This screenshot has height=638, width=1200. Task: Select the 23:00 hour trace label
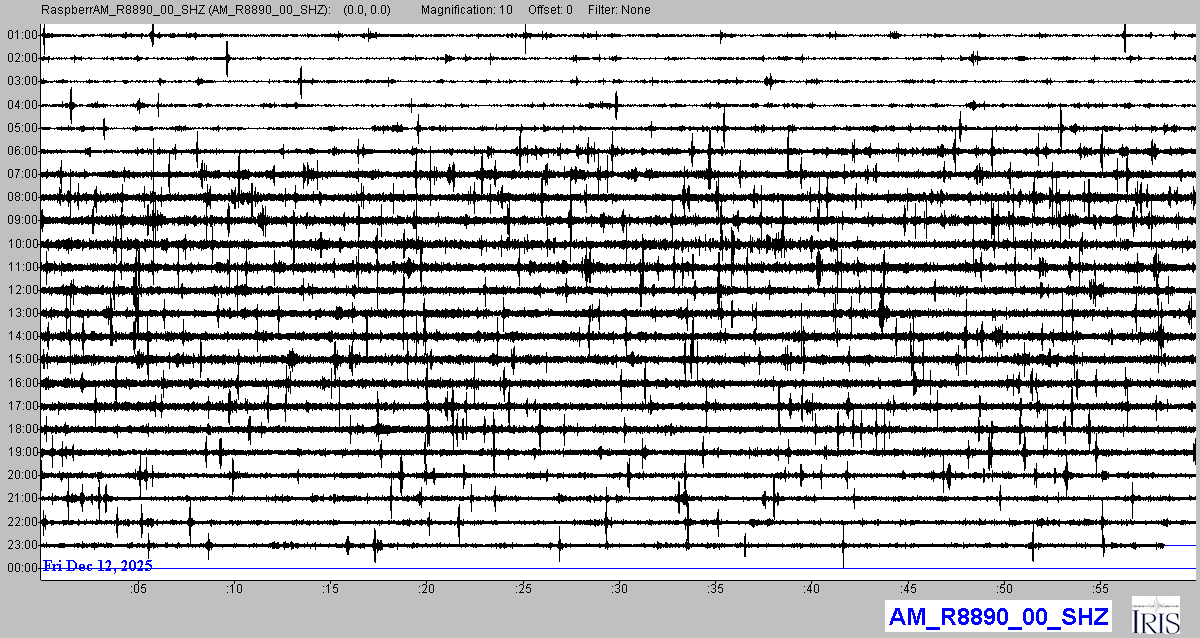[21, 545]
